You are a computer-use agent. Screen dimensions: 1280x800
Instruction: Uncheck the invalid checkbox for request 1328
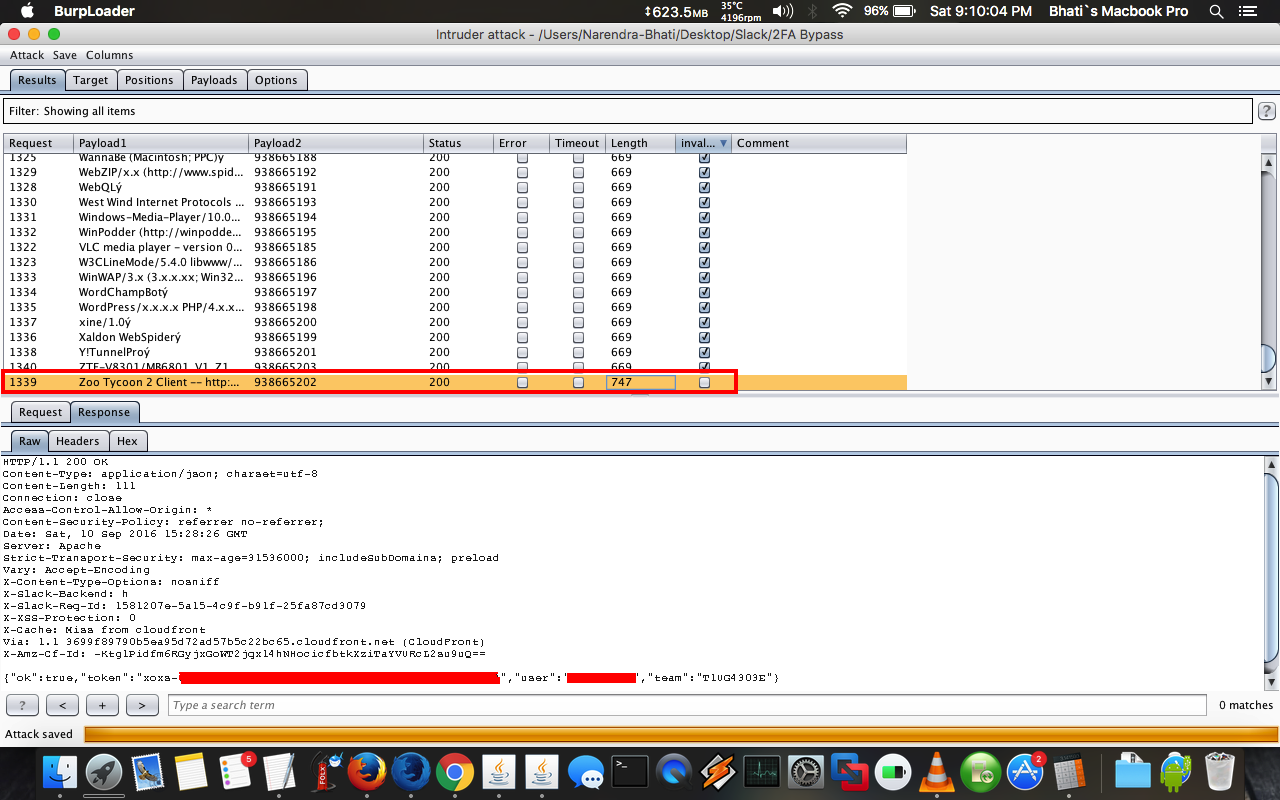704,187
